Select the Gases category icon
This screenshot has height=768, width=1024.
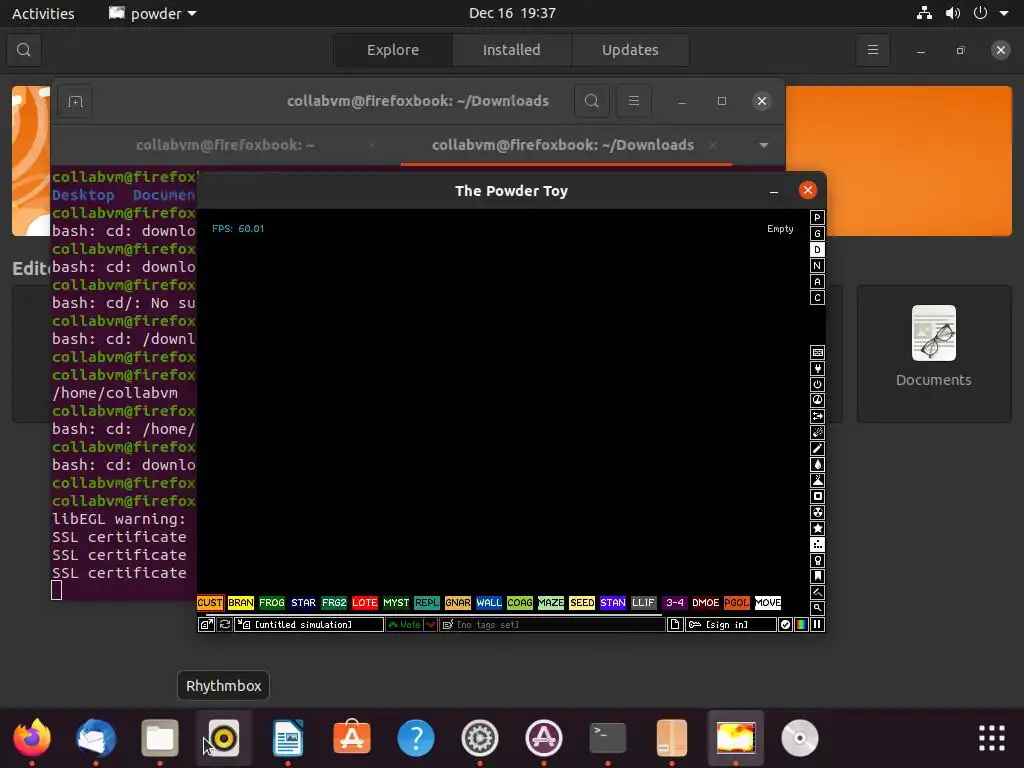[817, 449]
